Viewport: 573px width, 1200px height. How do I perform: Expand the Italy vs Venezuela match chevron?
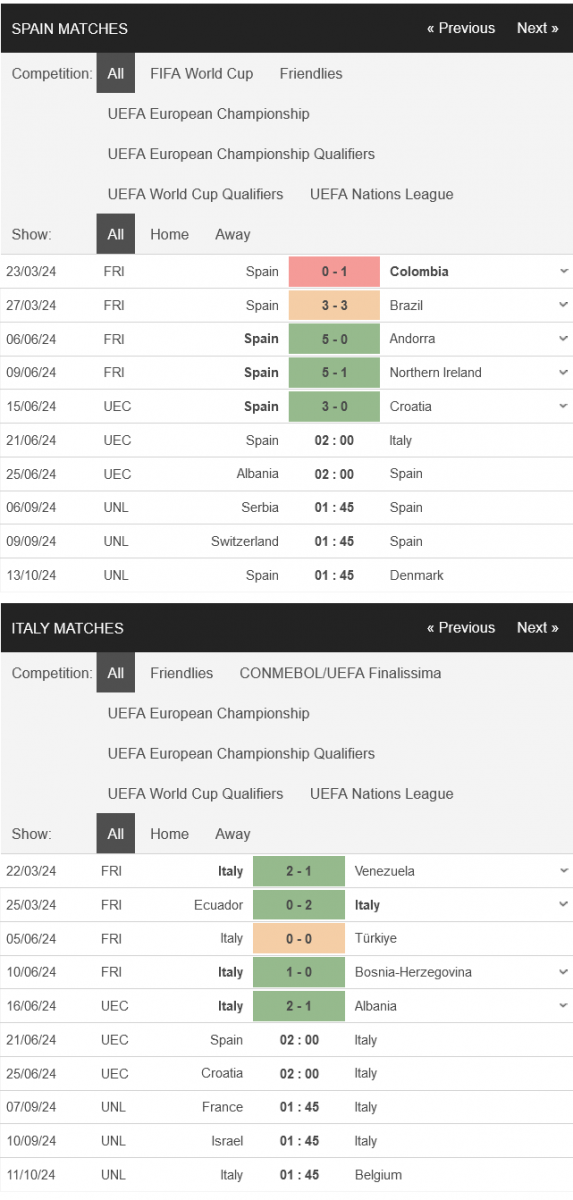563,871
